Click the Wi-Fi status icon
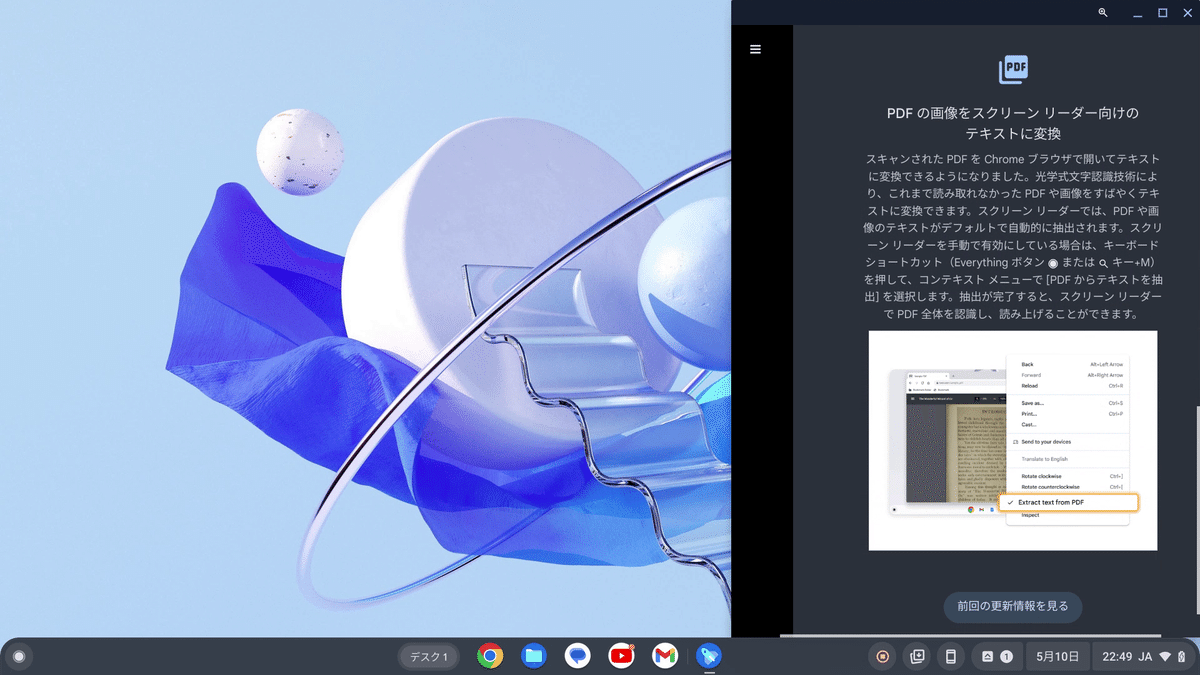Viewport: 1200px width, 675px height. pyautogui.click(x=1165, y=657)
